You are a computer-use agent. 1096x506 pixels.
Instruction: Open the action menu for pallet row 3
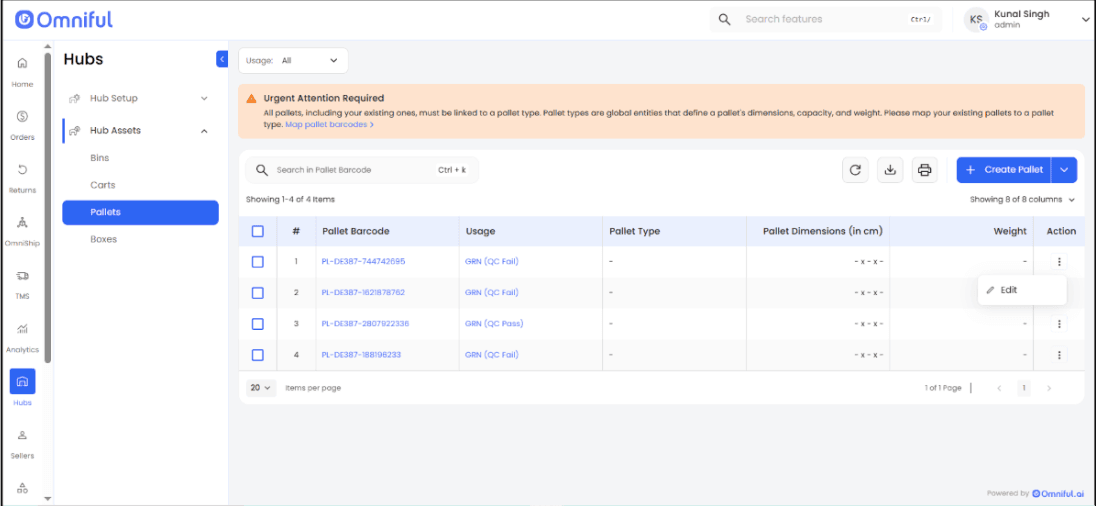click(x=1059, y=324)
